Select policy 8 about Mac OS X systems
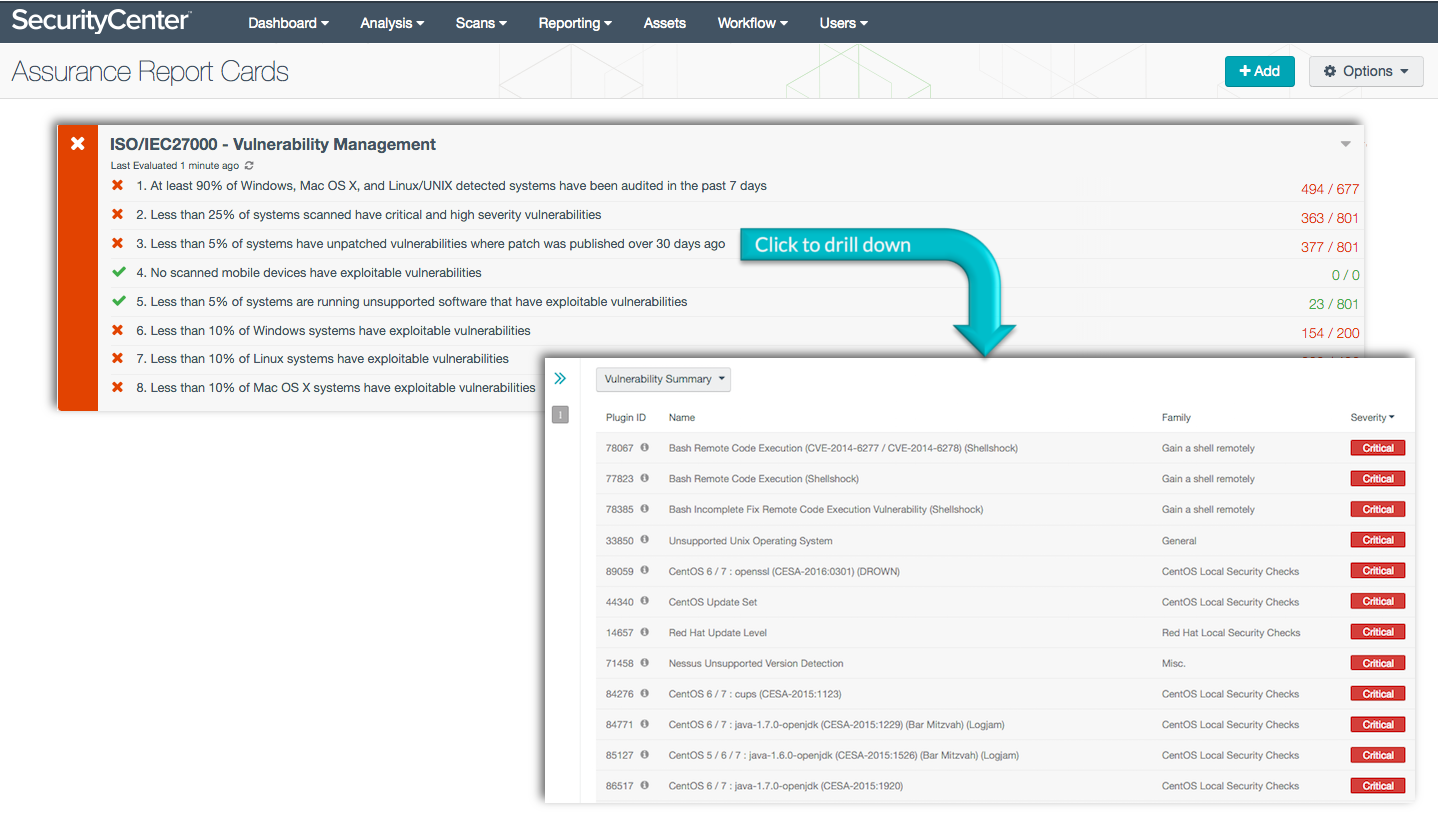Screen dimensions: 1440x820 (336, 387)
